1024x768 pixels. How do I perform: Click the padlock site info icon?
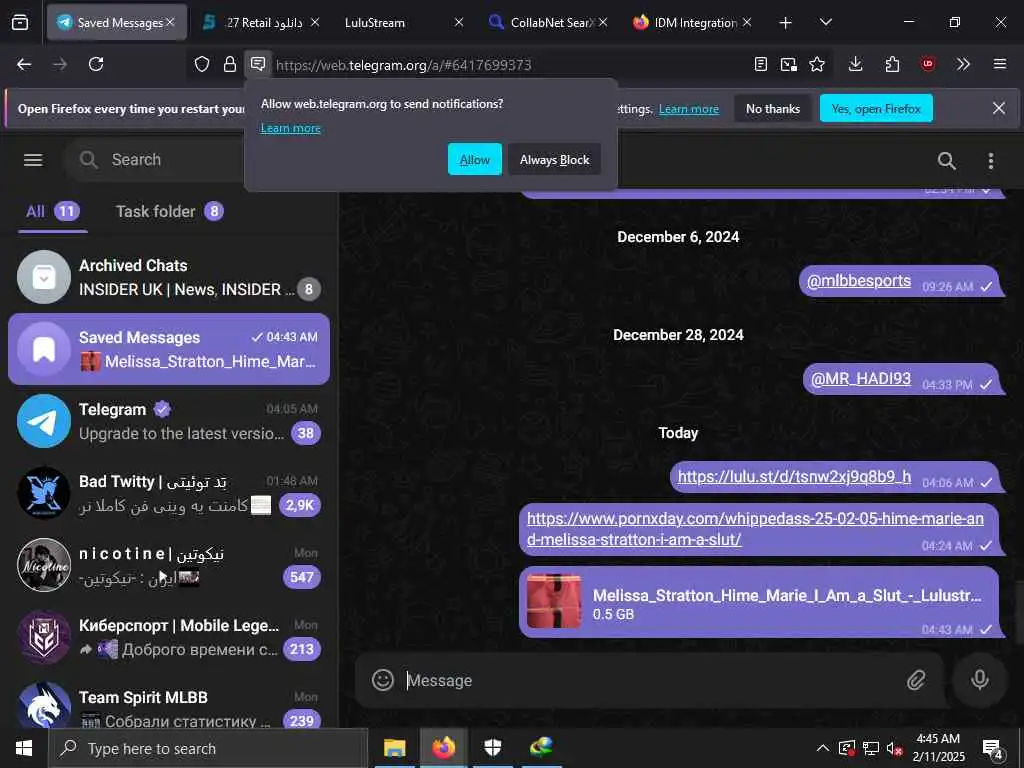(x=229, y=64)
